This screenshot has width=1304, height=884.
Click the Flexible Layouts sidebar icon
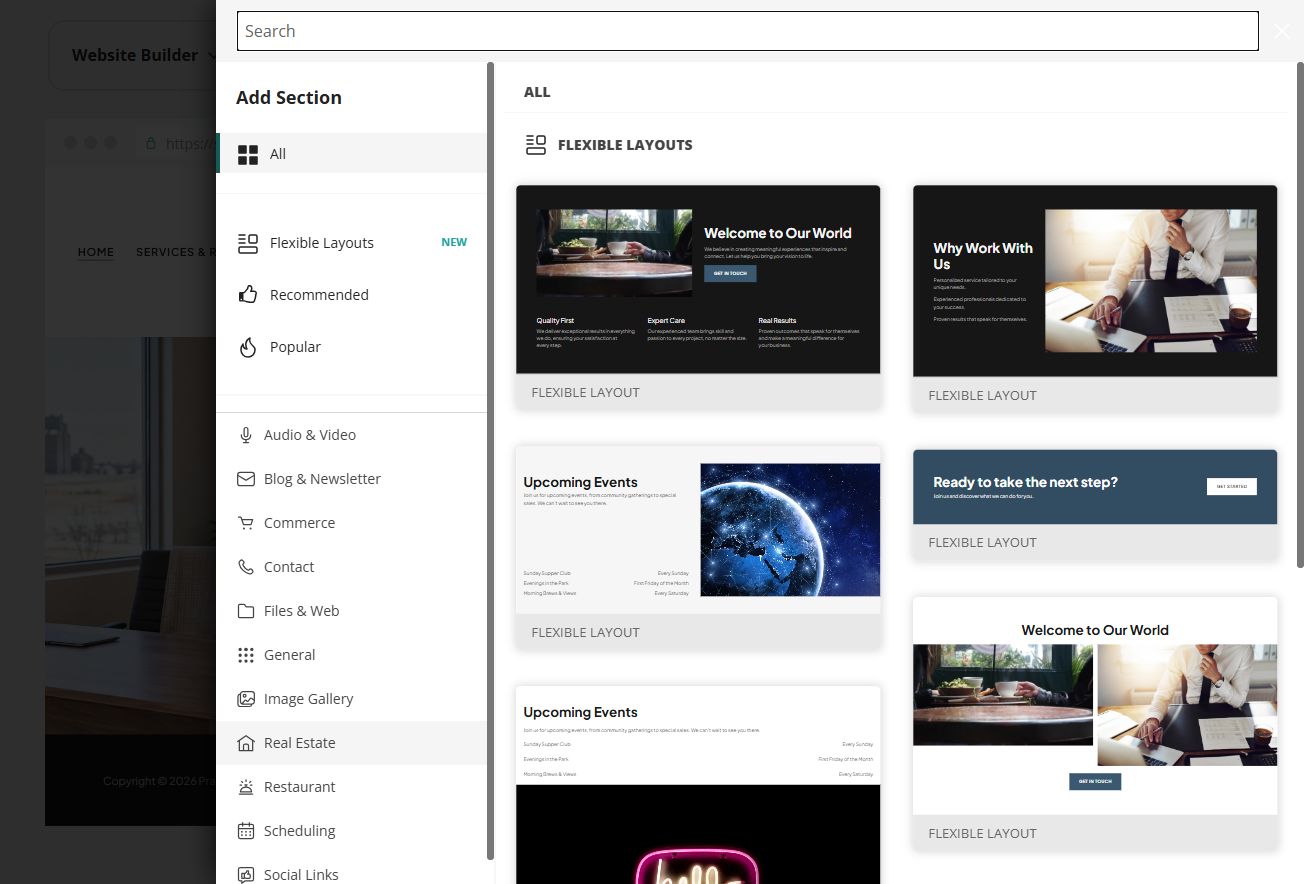coord(247,243)
